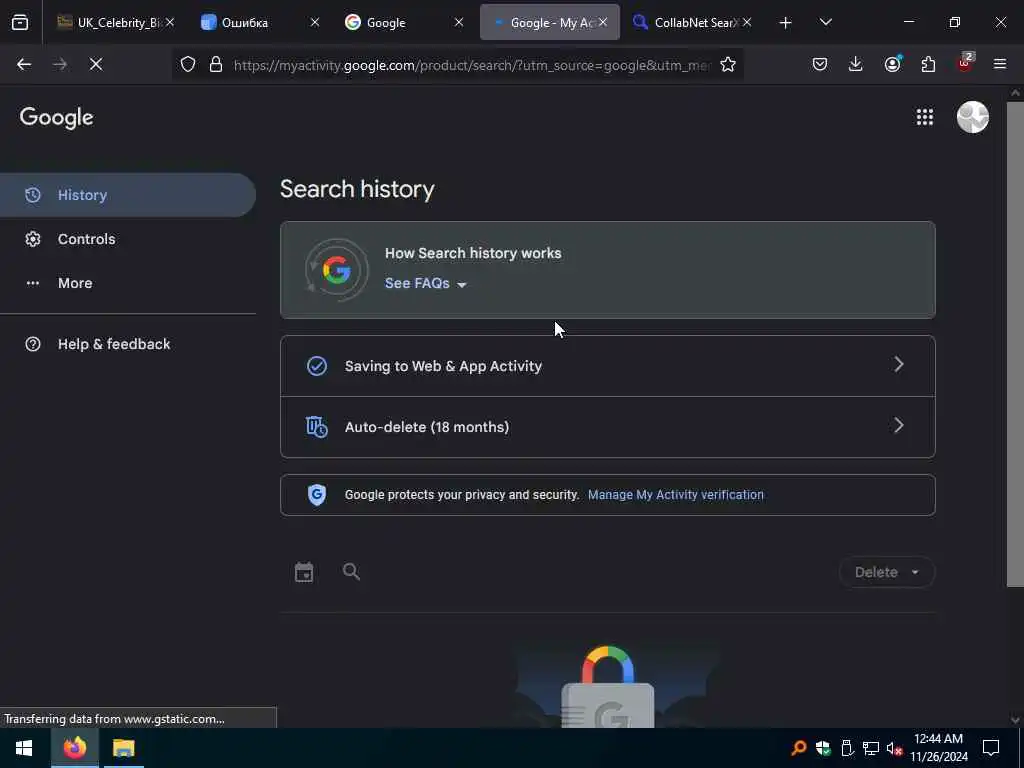Click network tray icon
1024x768 pixels.
871,748
